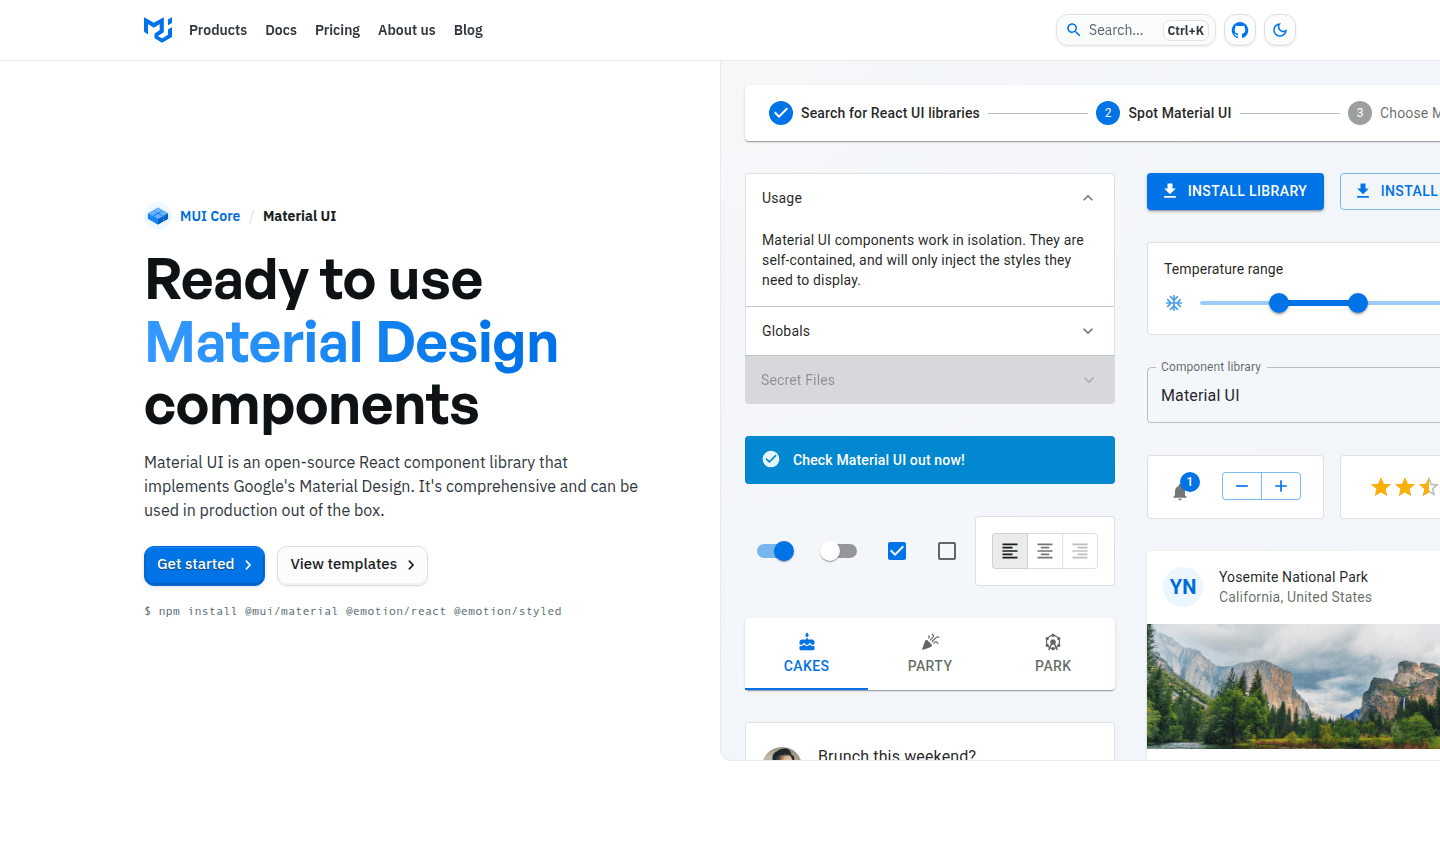Click the notification bell with badge

point(1182,487)
